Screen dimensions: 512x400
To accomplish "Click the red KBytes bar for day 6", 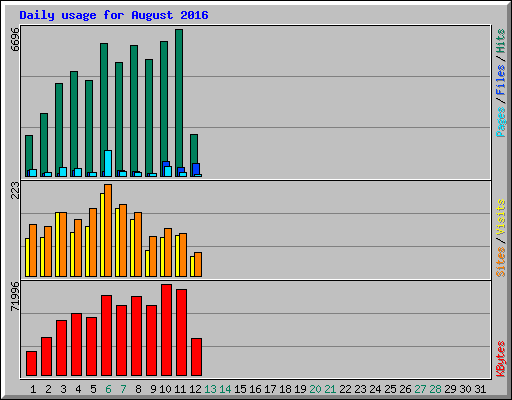I will tap(106, 335).
